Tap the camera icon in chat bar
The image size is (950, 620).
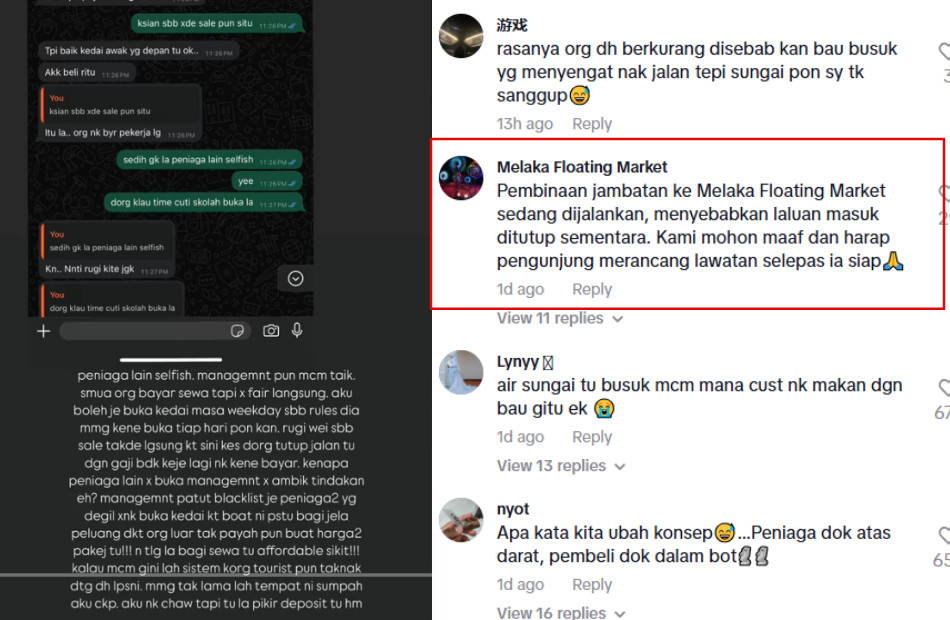[x=271, y=331]
